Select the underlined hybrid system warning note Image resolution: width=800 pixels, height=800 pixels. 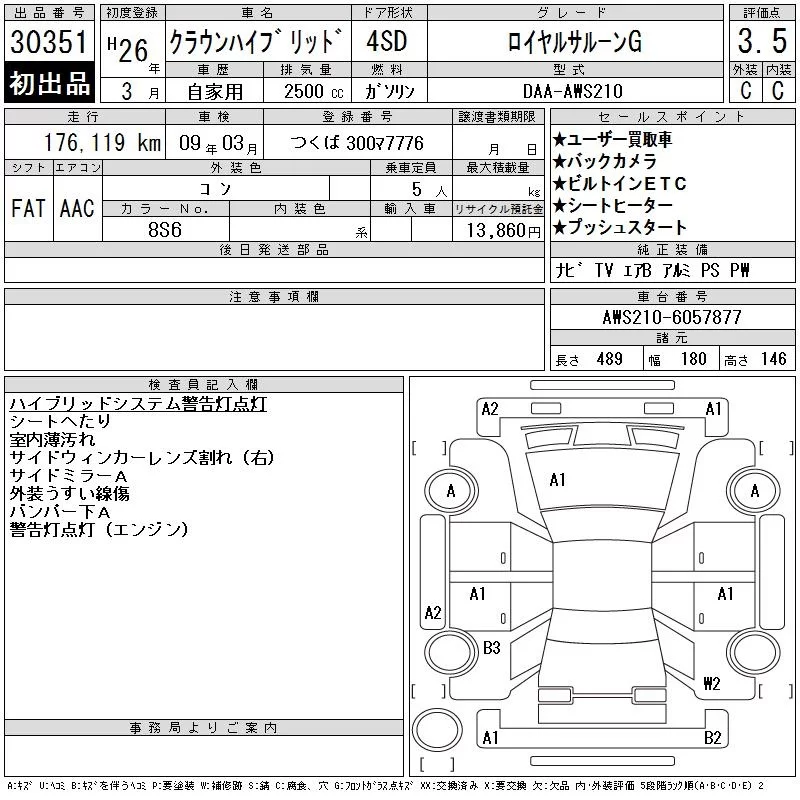(x=138, y=404)
